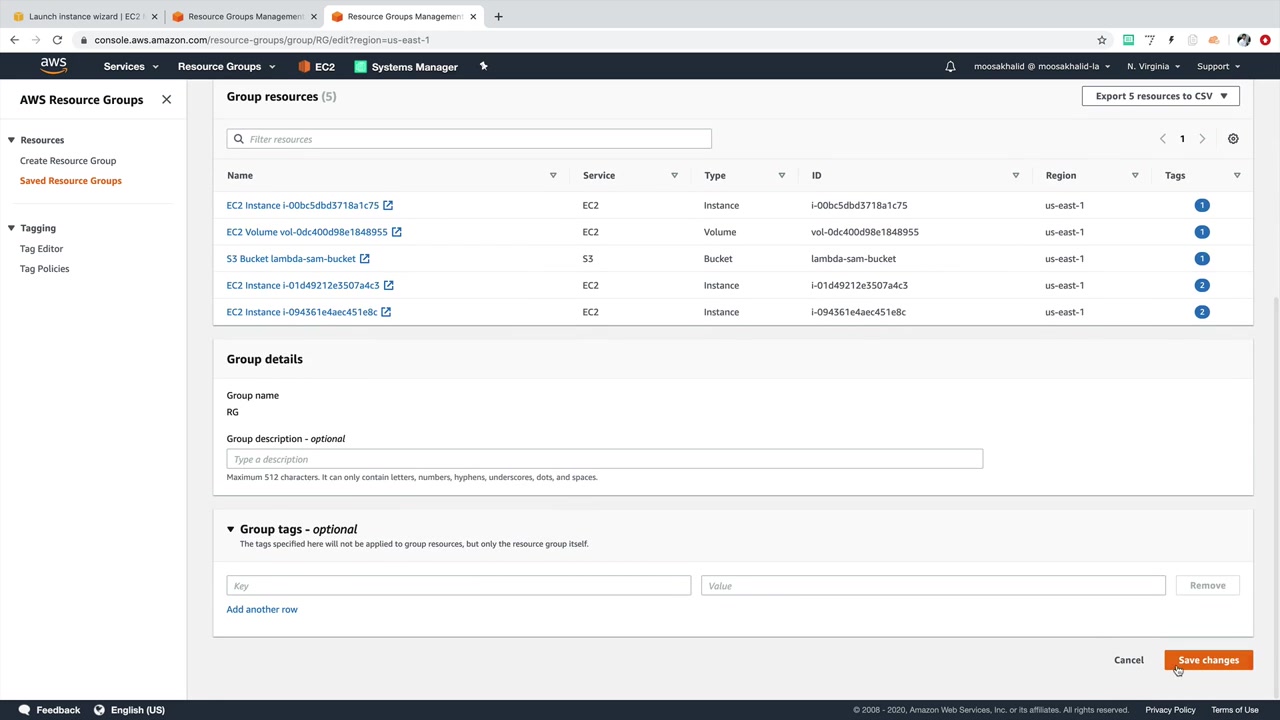
Task: Open Create Resource Group link
Action: click(68, 160)
